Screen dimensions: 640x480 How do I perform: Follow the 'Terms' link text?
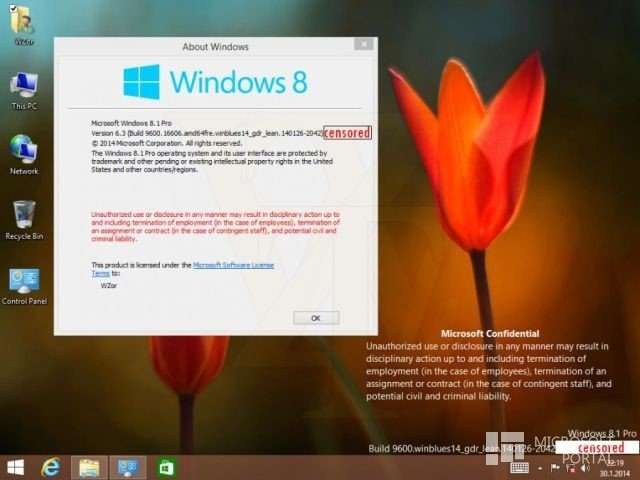(x=100, y=273)
